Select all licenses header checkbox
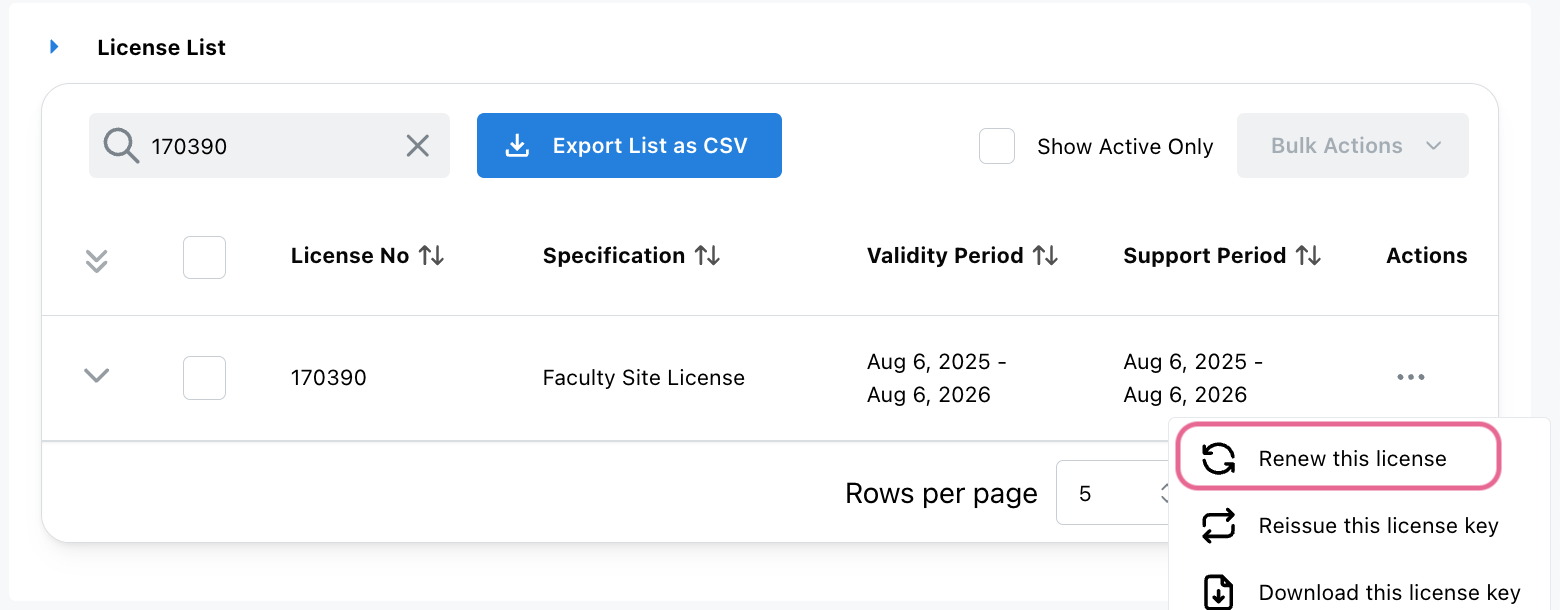The image size is (1560, 610). 204,257
